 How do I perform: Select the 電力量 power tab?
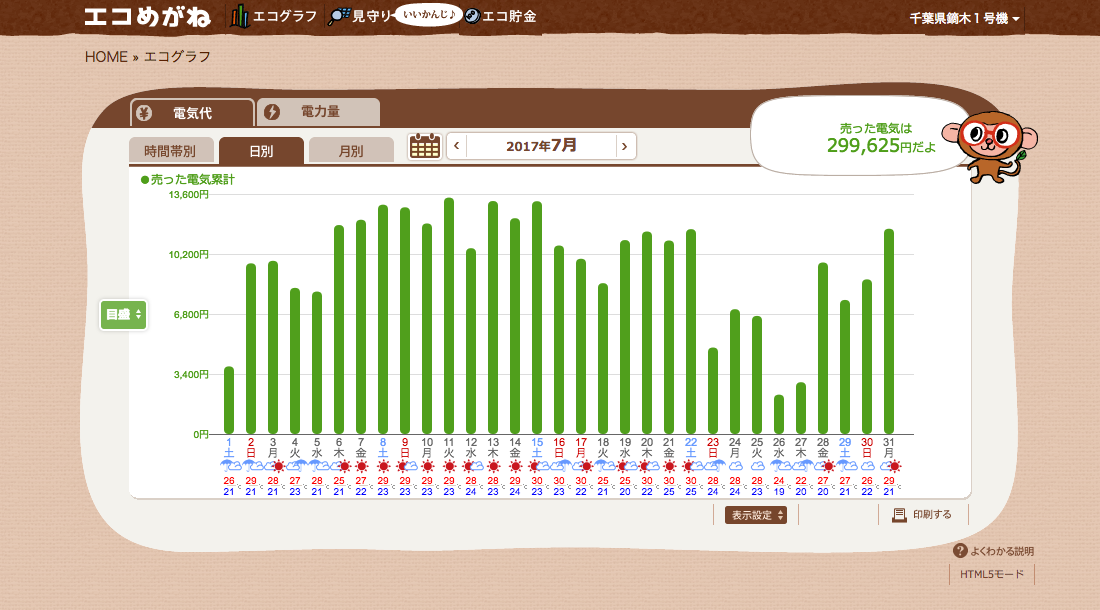tap(319, 111)
